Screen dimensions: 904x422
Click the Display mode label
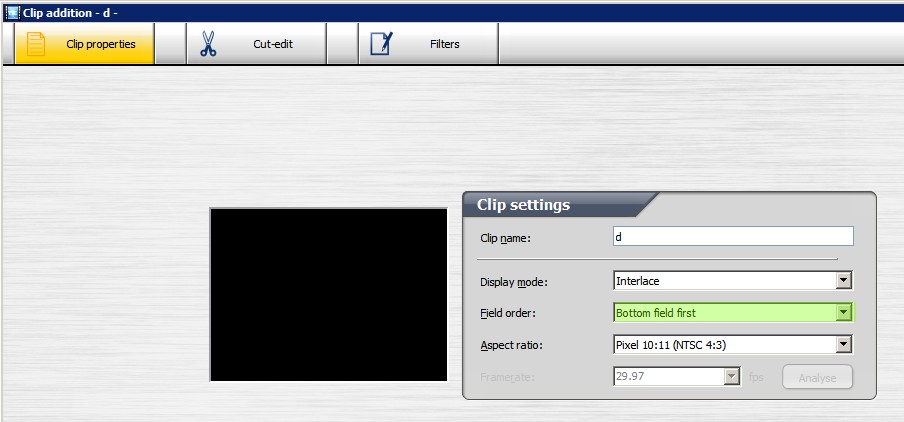(514, 282)
